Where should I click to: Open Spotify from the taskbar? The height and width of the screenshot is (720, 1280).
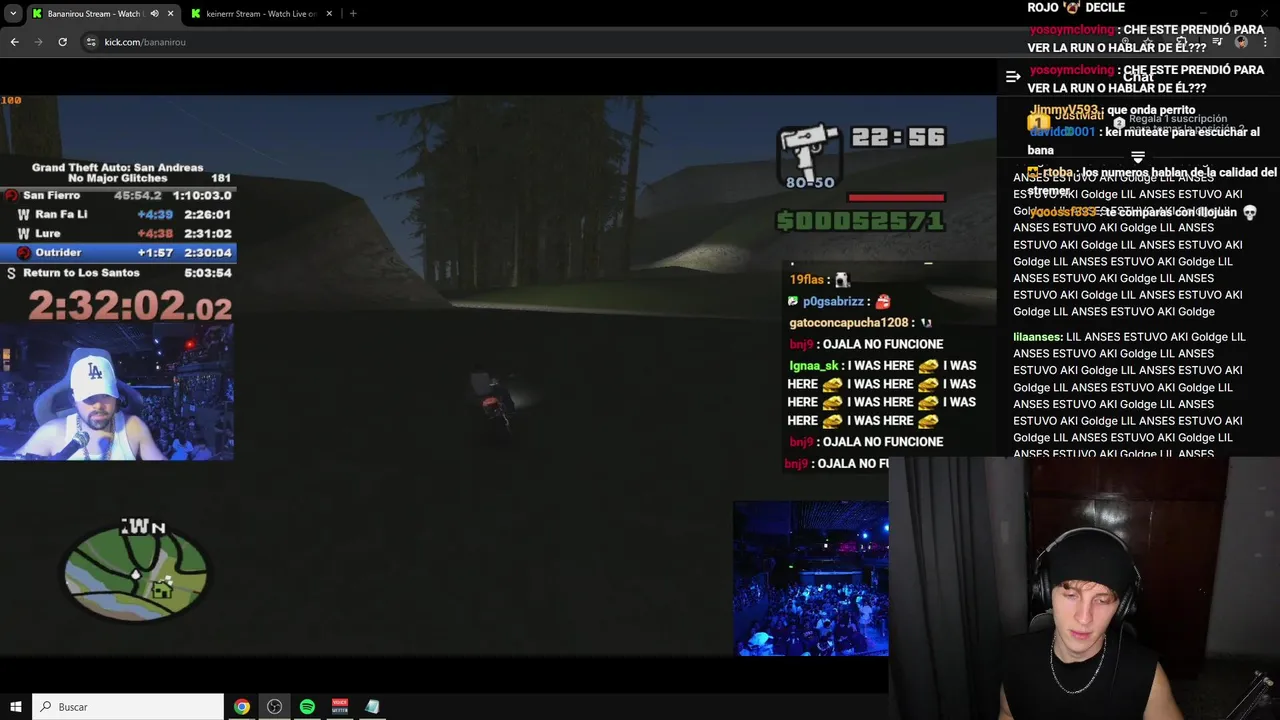pyautogui.click(x=307, y=707)
